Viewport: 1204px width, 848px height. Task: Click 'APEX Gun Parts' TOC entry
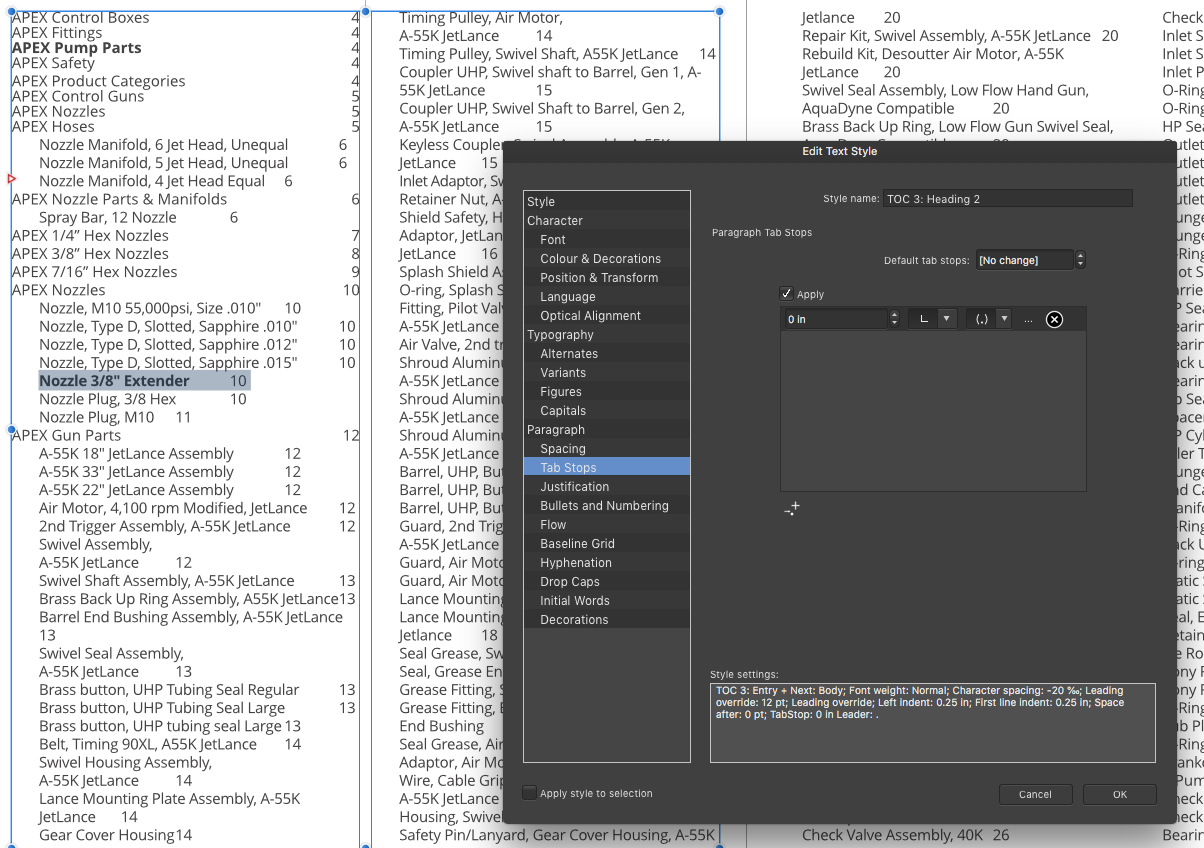(66, 435)
